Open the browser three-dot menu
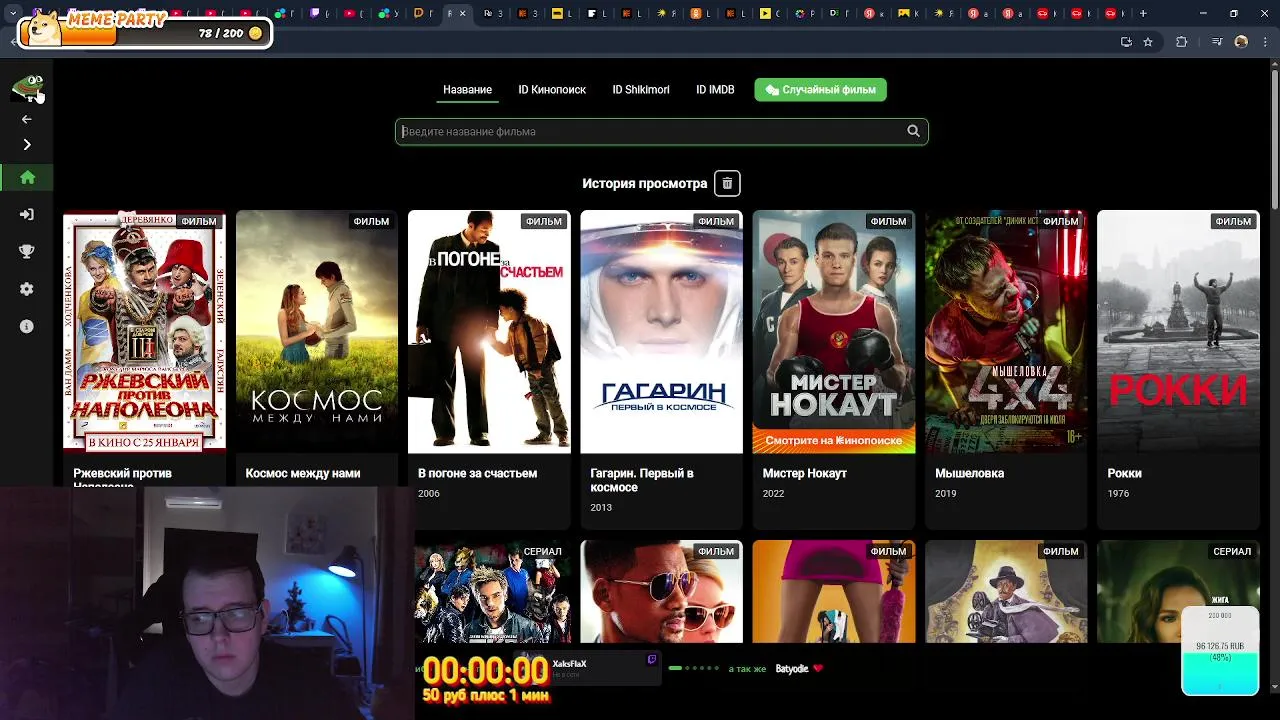 pos(1265,42)
